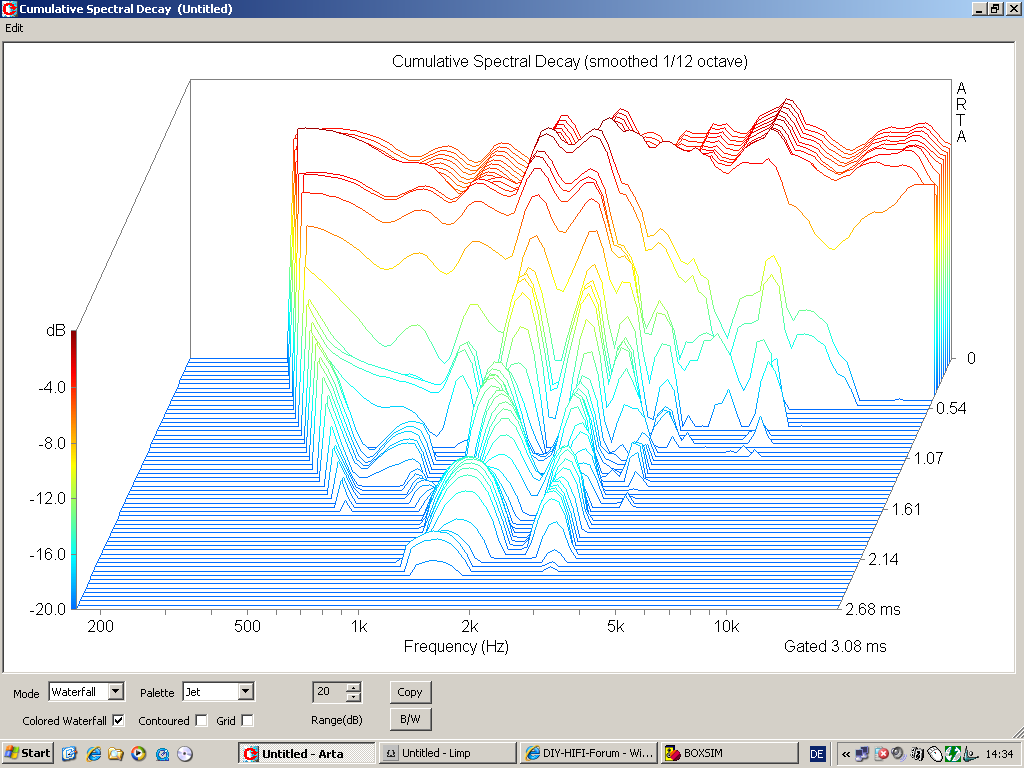Click the DE language indicator in taskbar
The height and width of the screenshot is (768, 1024).
tap(817, 753)
